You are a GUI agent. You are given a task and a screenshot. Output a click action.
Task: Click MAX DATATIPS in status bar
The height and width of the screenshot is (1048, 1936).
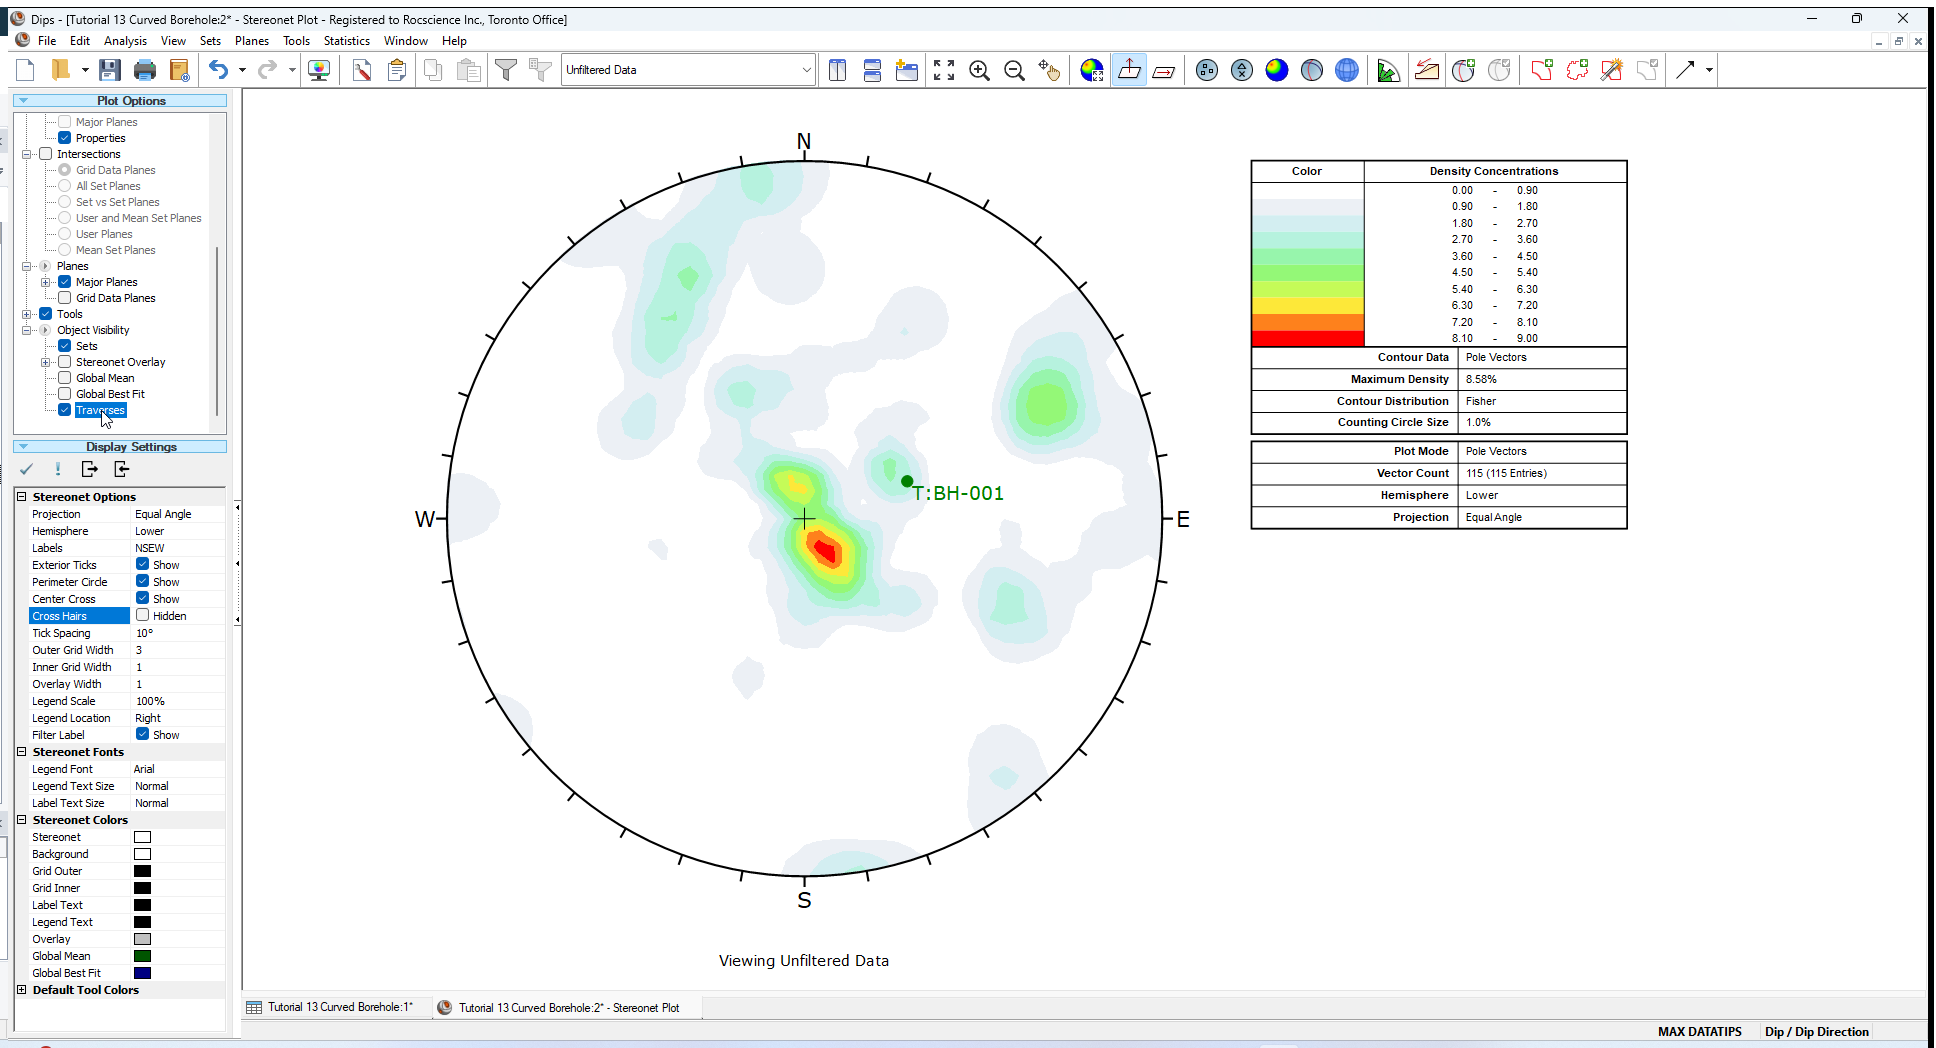click(1699, 1031)
